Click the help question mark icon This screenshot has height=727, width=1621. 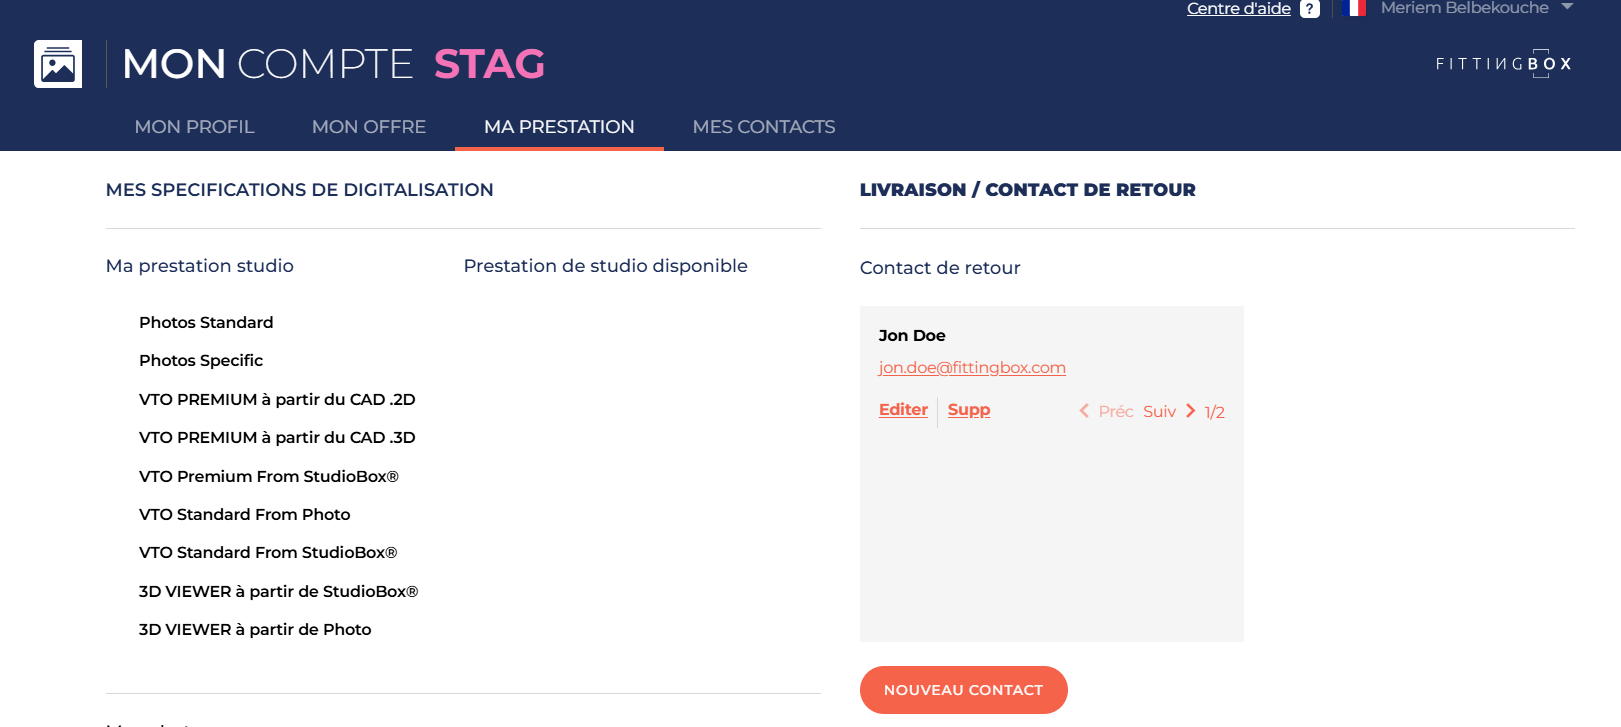tap(1310, 9)
